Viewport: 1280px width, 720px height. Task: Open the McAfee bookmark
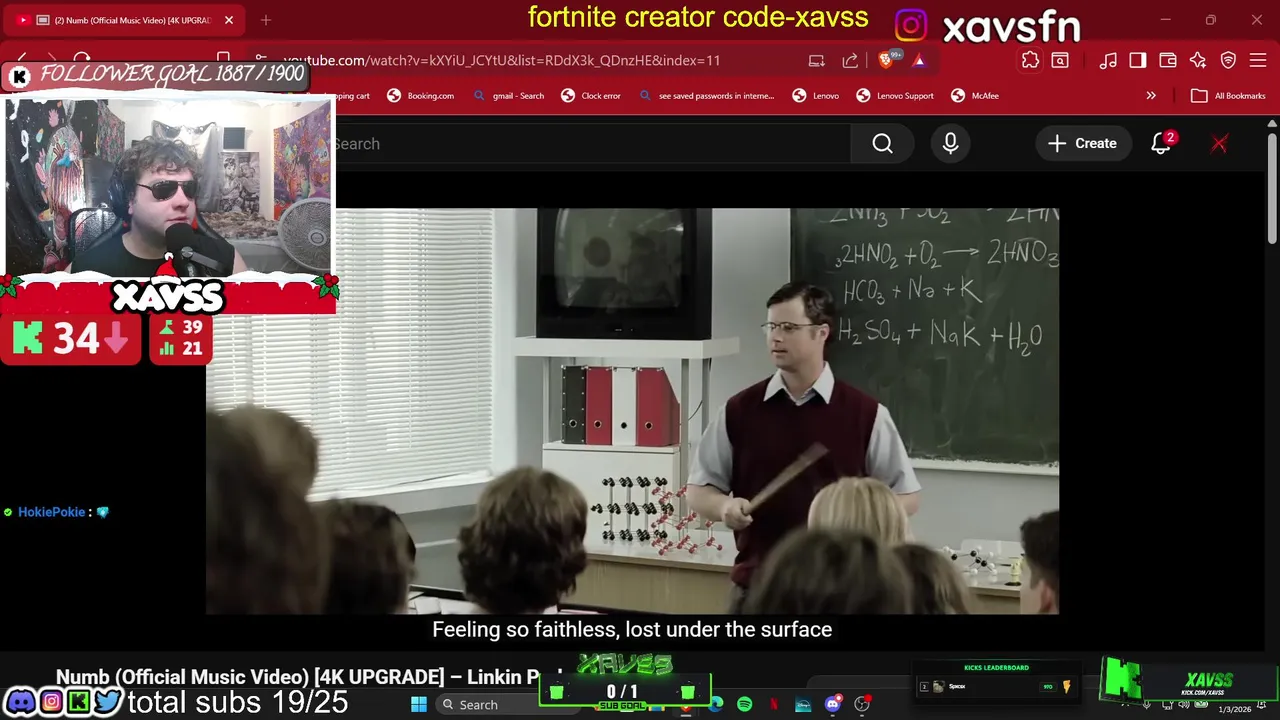click(x=975, y=96)
